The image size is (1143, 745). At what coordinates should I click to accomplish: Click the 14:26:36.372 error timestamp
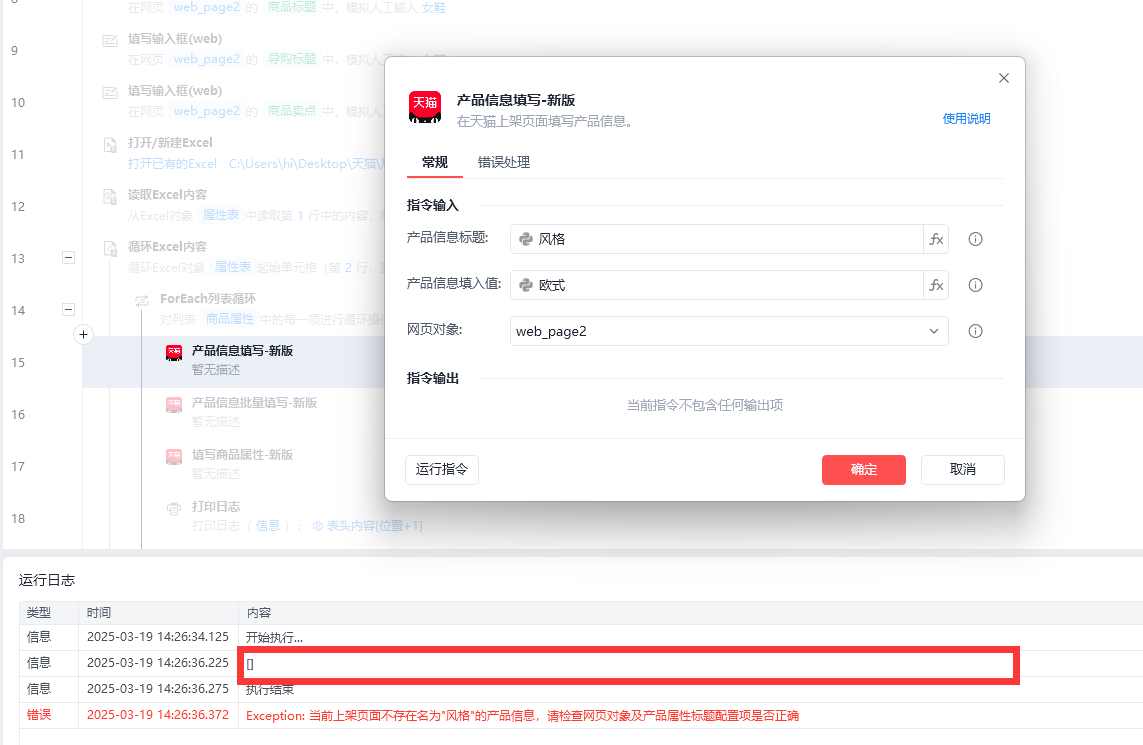tap(157, 715)
